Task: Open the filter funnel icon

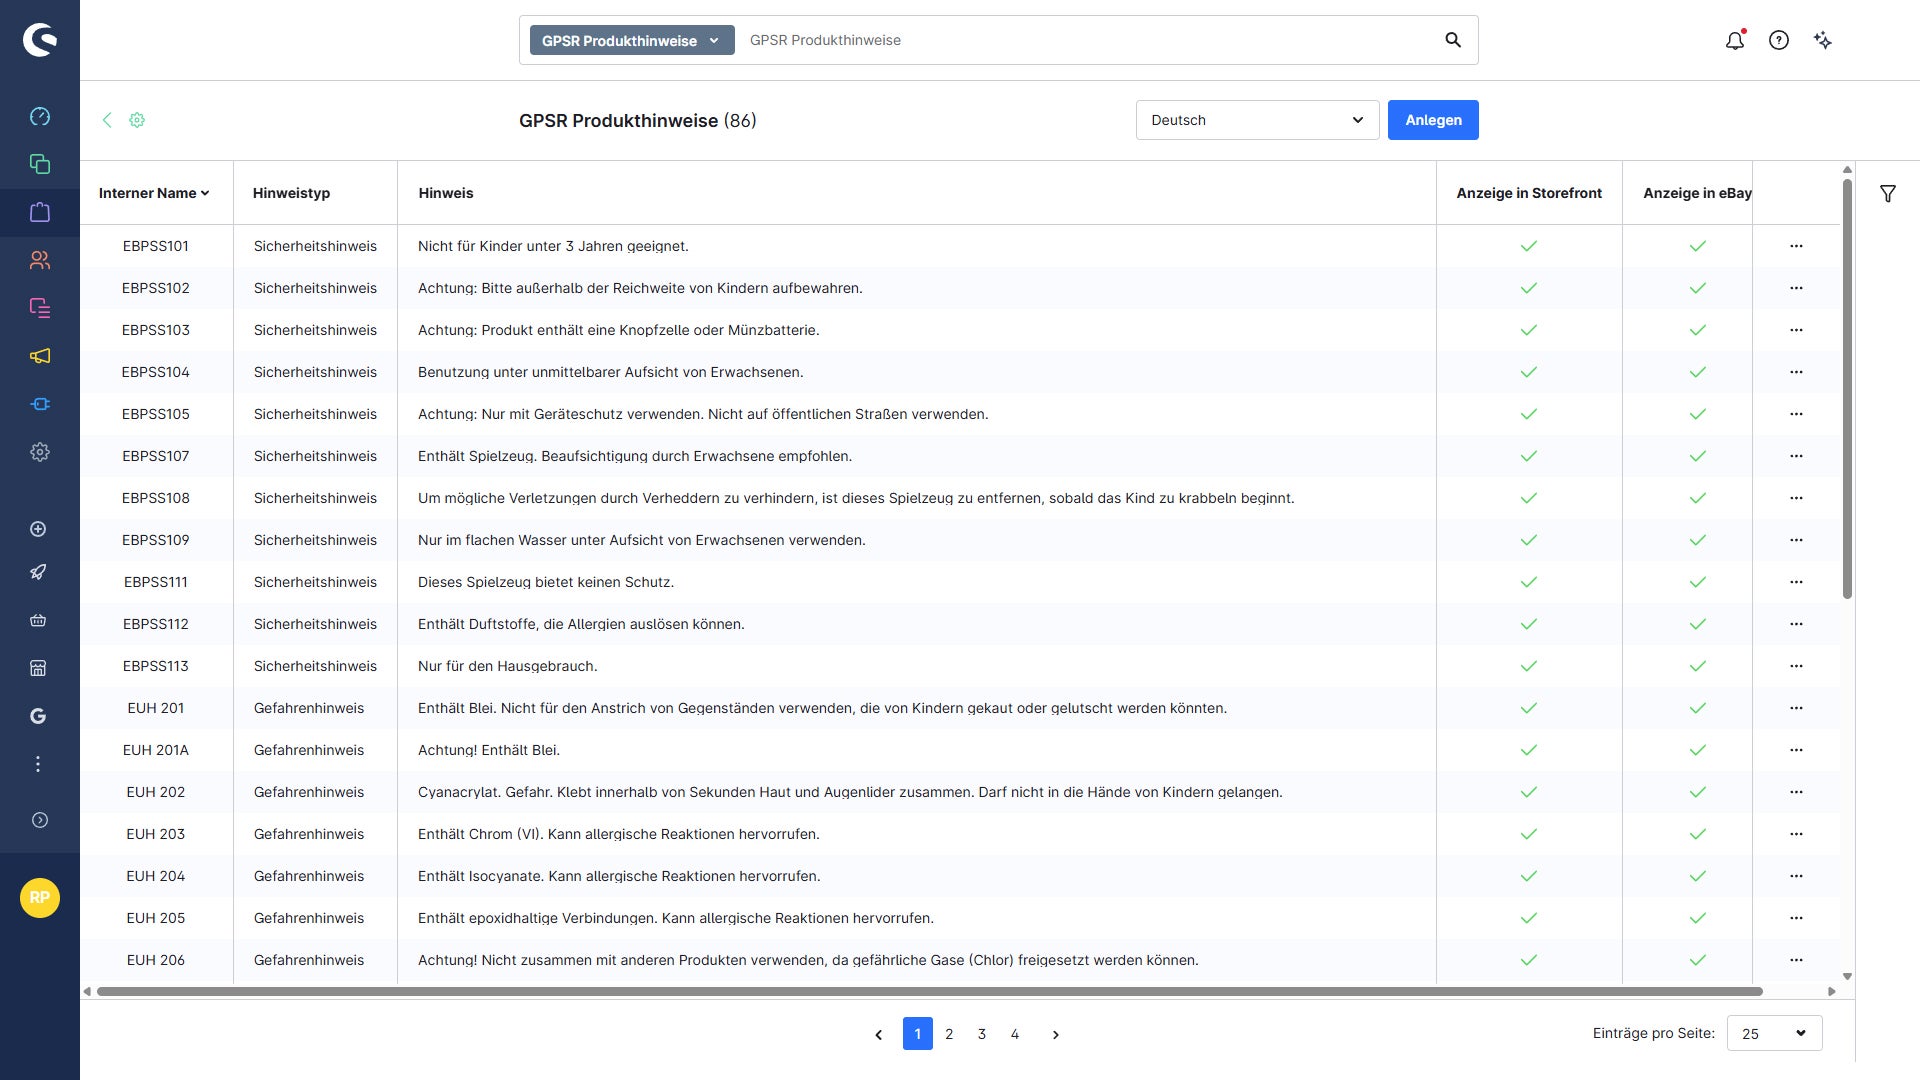Action: (1888, 194)
